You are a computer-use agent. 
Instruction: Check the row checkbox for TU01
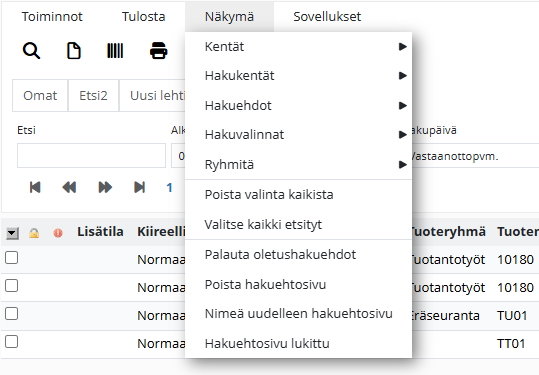pyautogui.click(x=11, y=313)
